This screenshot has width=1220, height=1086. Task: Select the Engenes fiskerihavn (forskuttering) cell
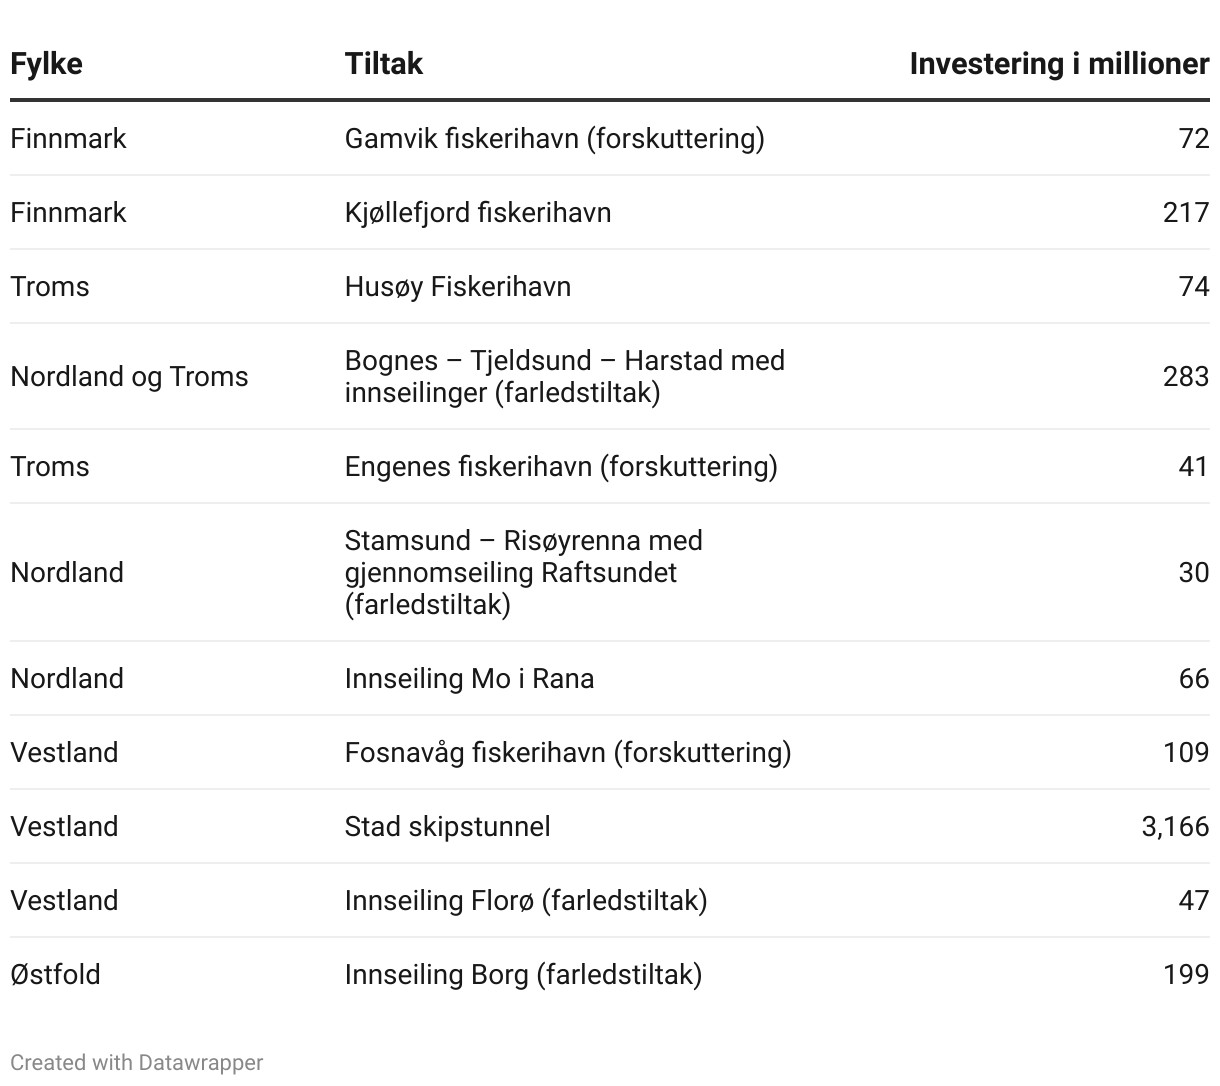click(x=560, y=466)
